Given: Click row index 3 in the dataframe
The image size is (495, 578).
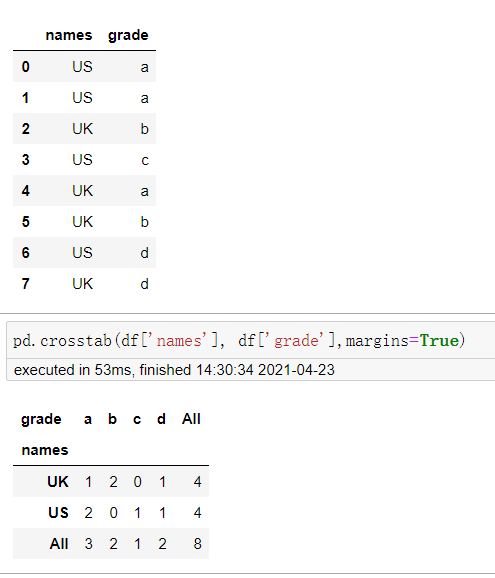Looking at the screenshot, I should click(x=25, y=160).
